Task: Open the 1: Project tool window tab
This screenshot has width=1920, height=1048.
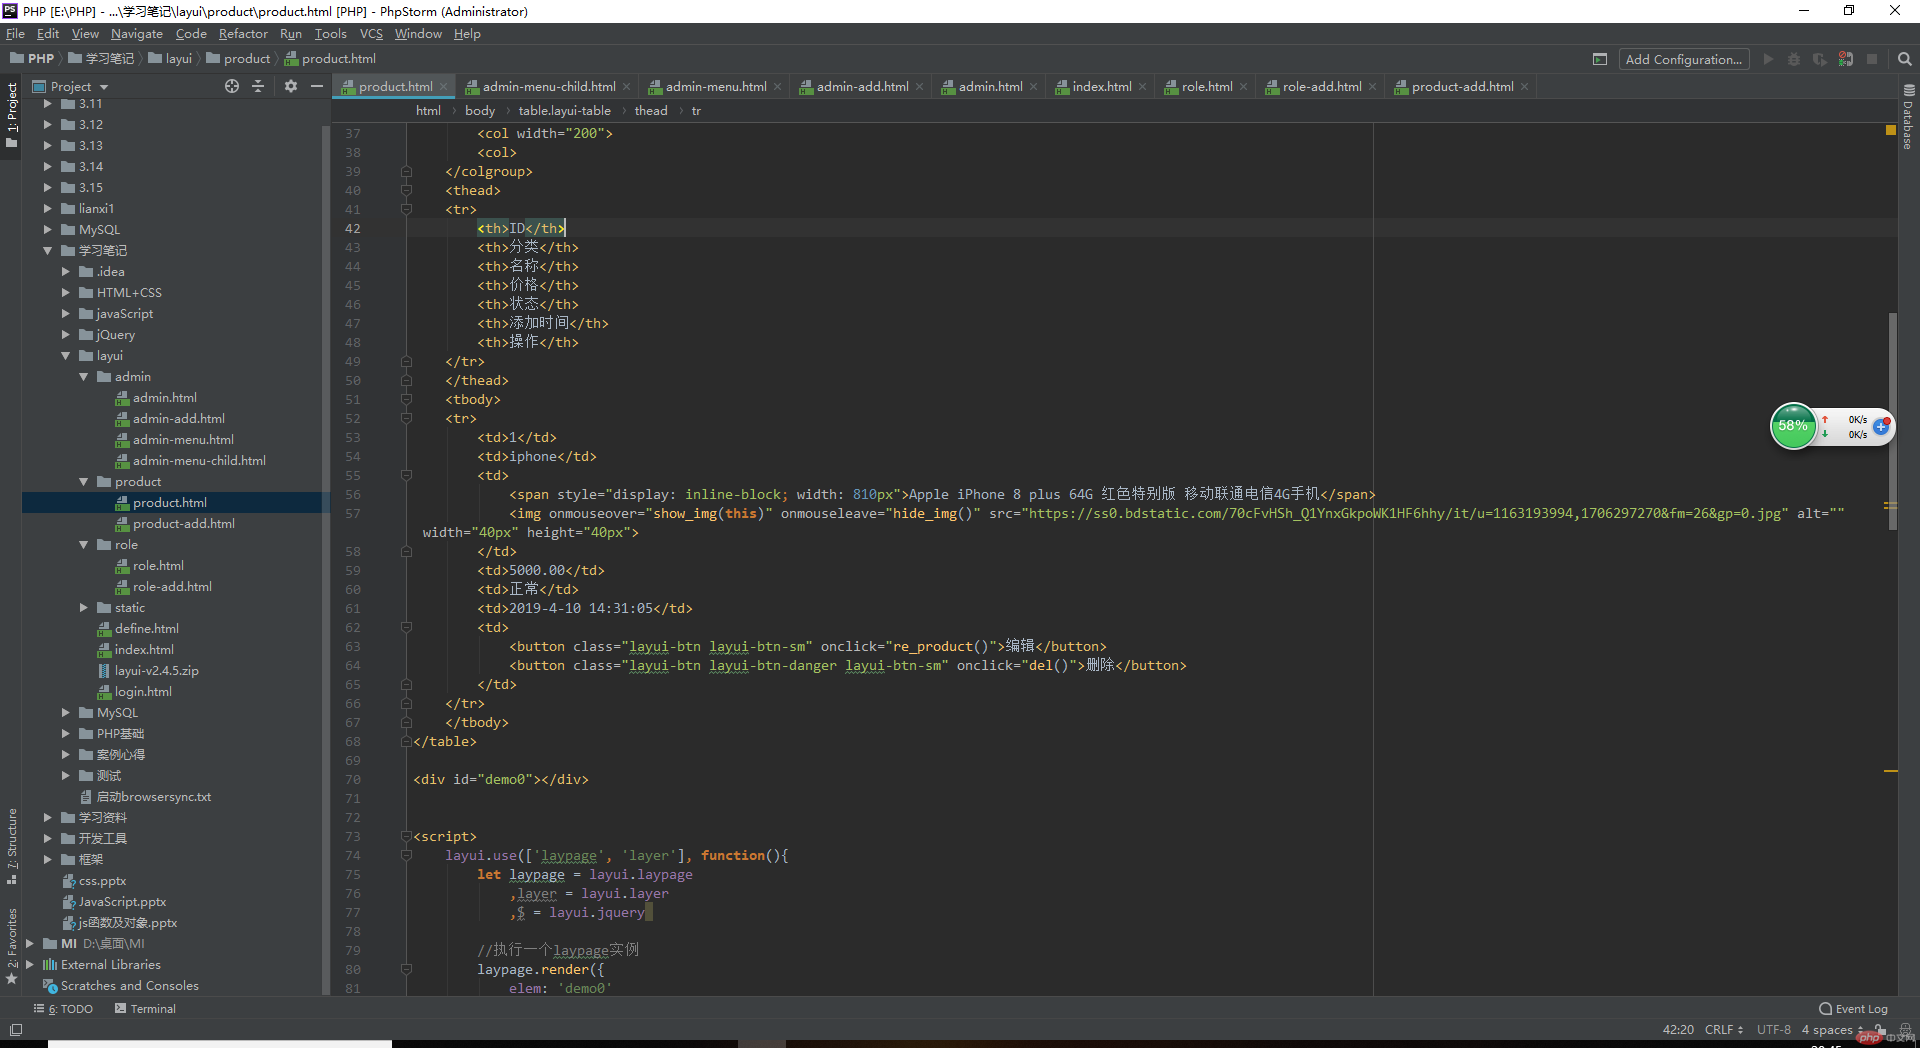Action: click(12, 114)
